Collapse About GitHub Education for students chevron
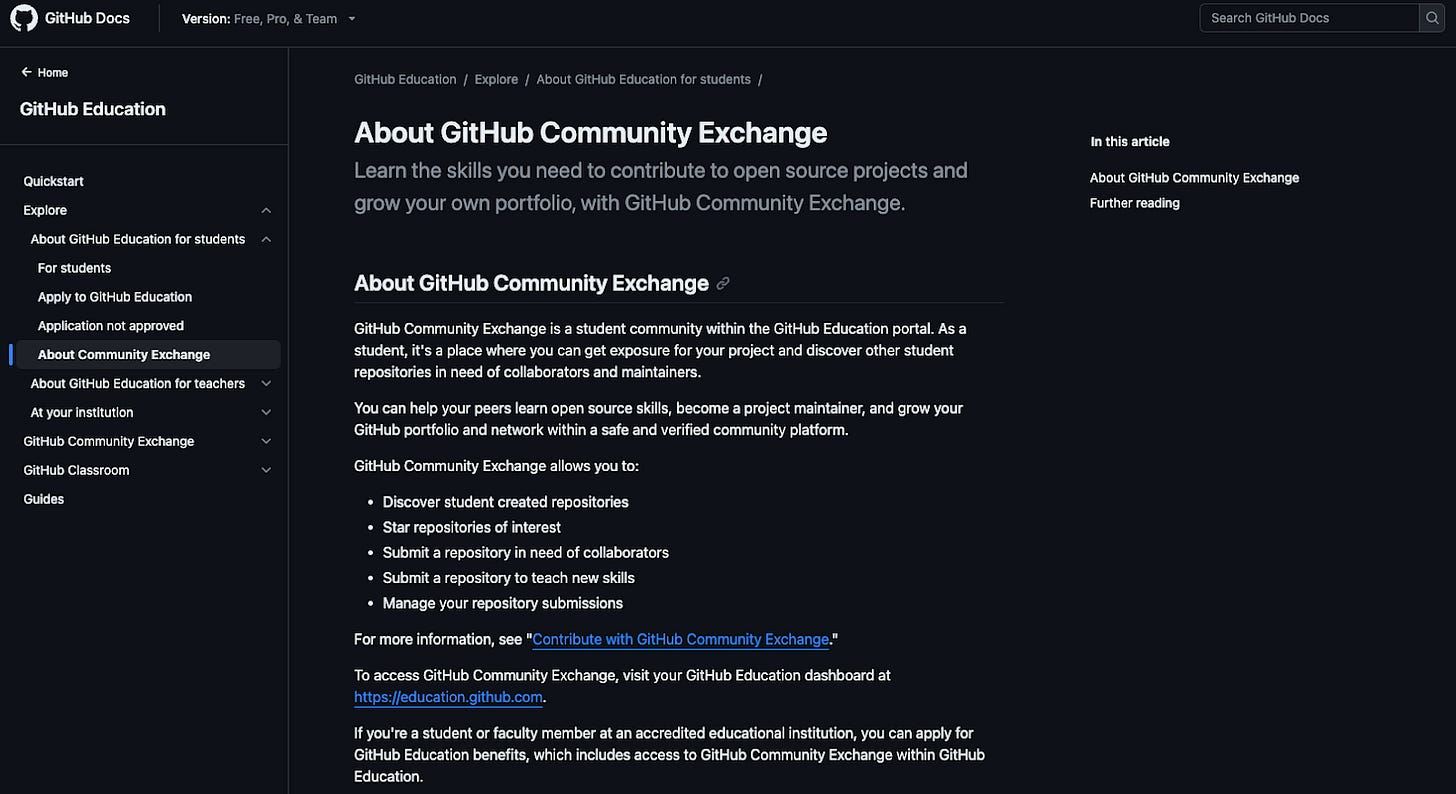The image size is (1456, 794). click(266, 239)
